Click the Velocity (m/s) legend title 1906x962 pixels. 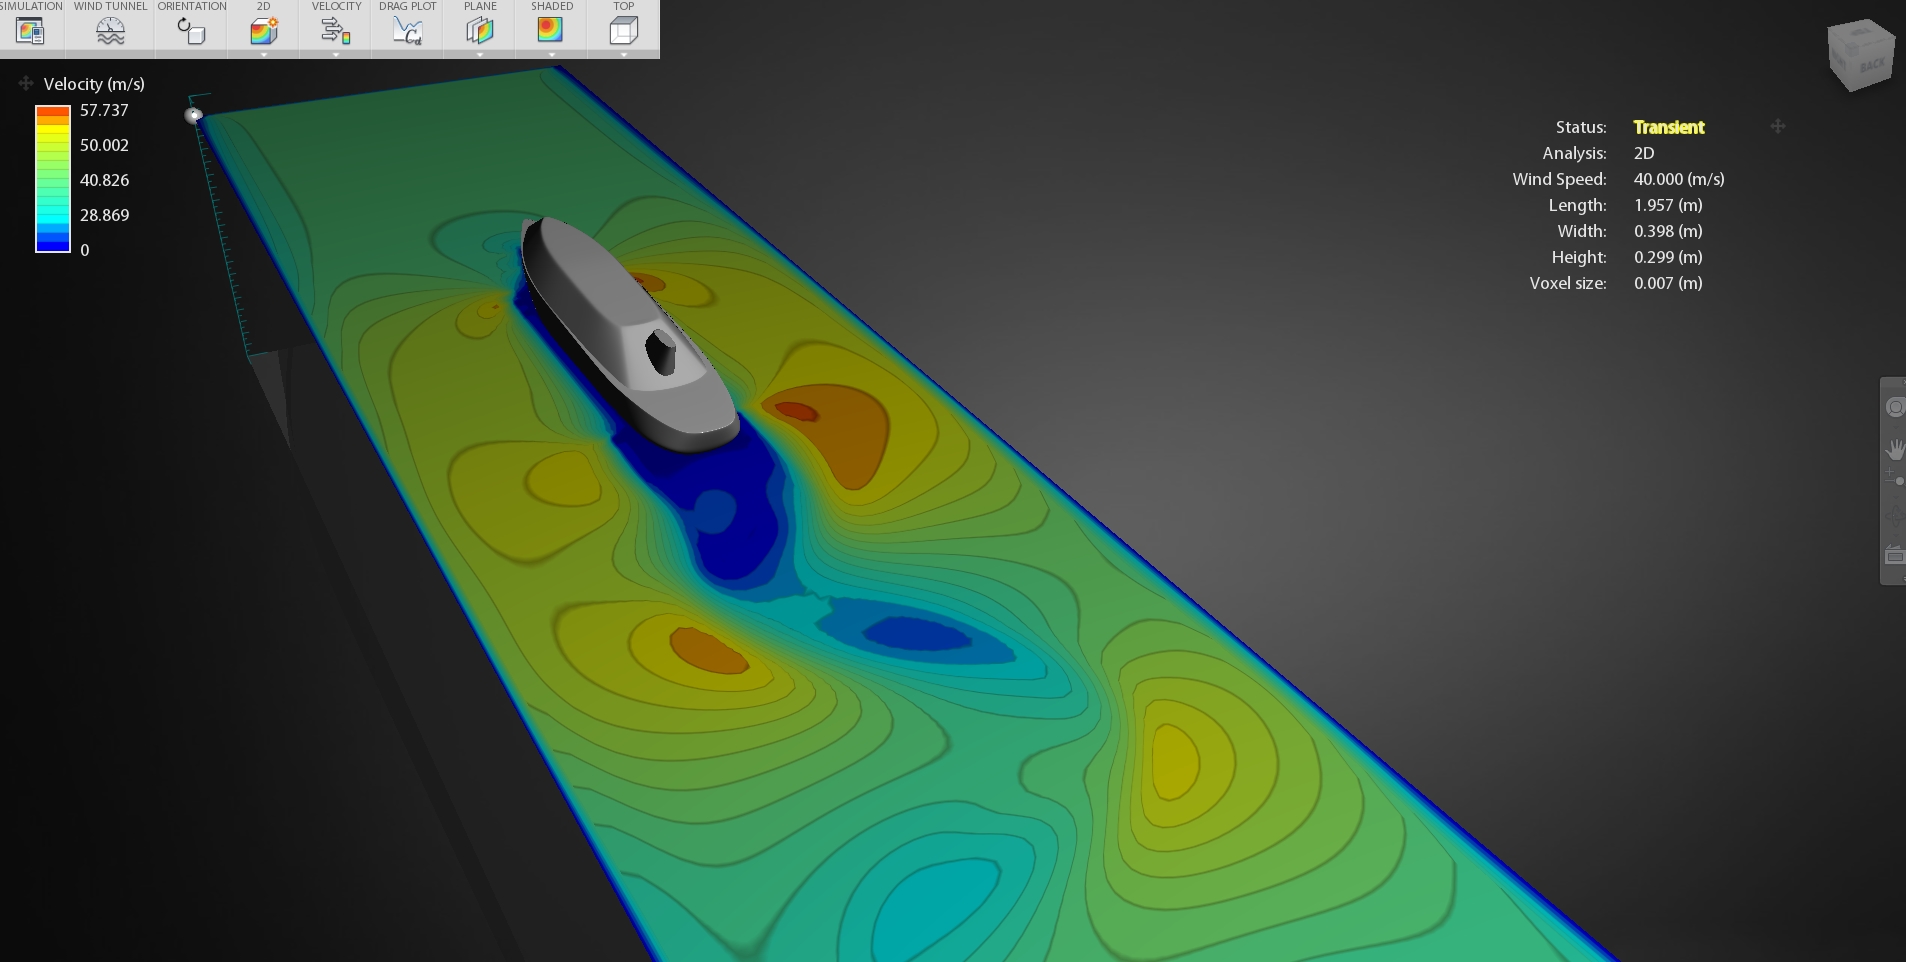94,84
